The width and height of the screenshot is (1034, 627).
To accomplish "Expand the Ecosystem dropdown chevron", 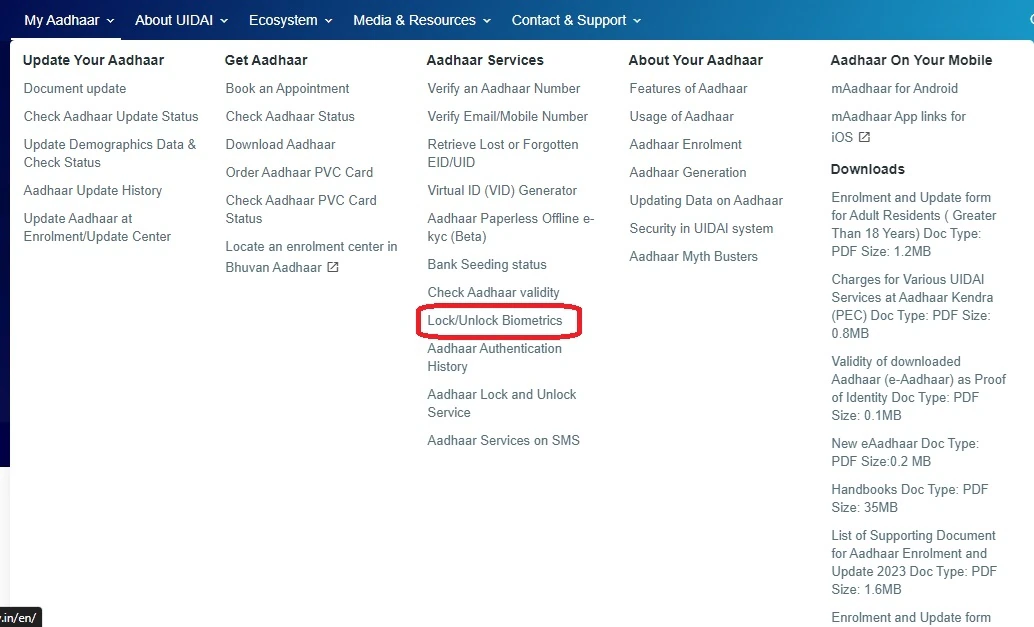I will (328, 21).
